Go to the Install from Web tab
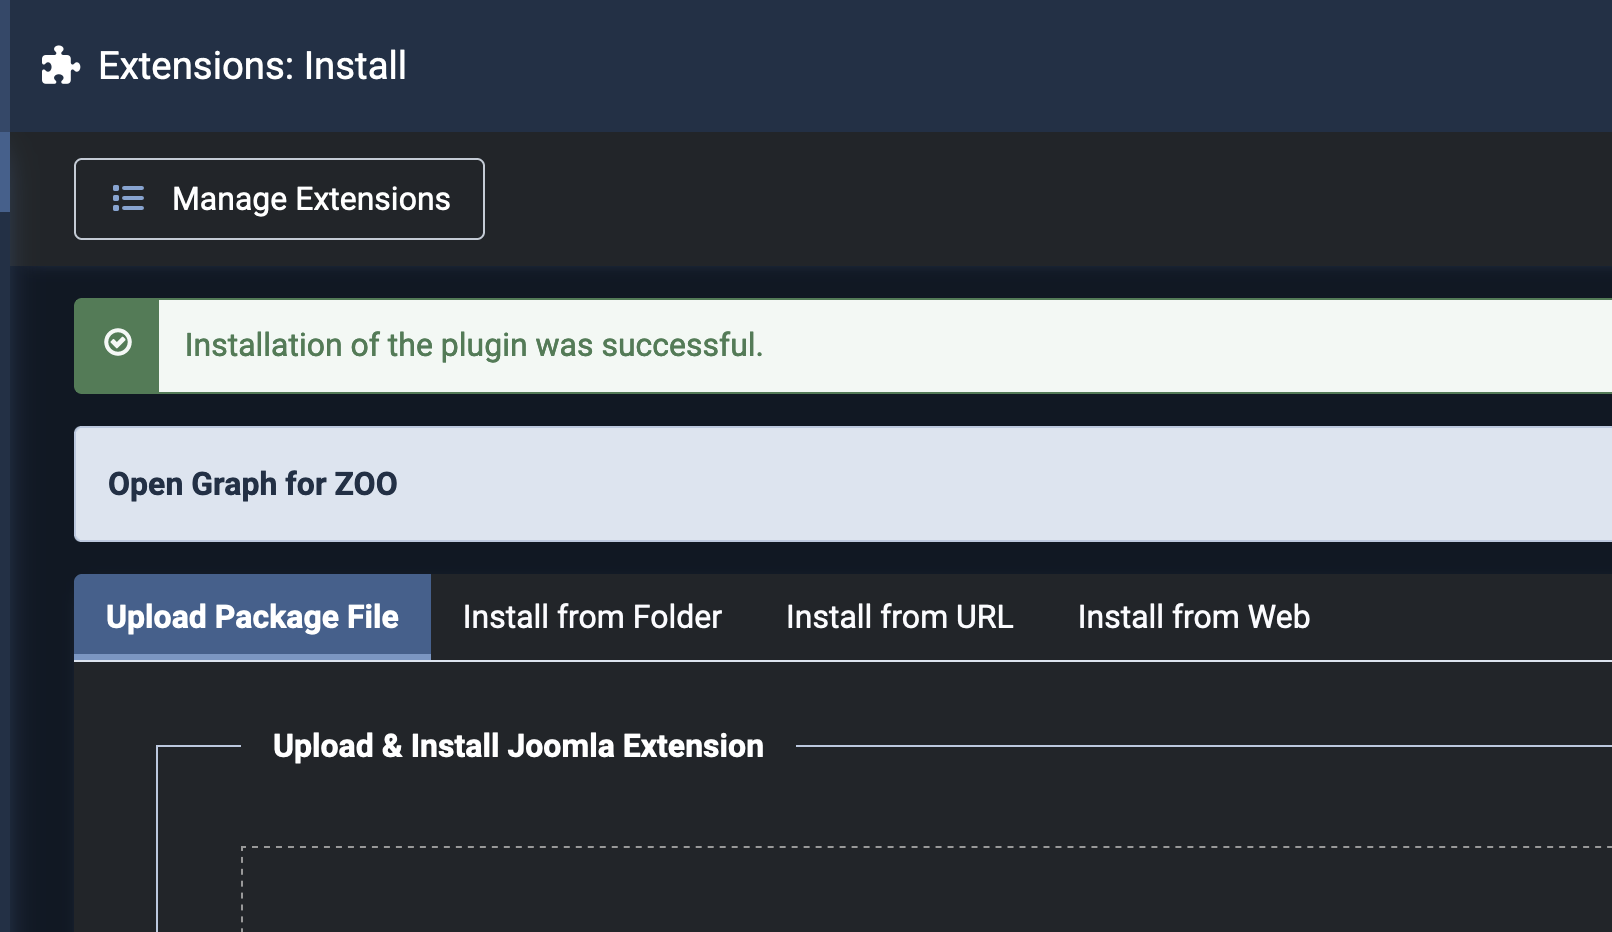1612x932 pixels. click(1193, 617)
